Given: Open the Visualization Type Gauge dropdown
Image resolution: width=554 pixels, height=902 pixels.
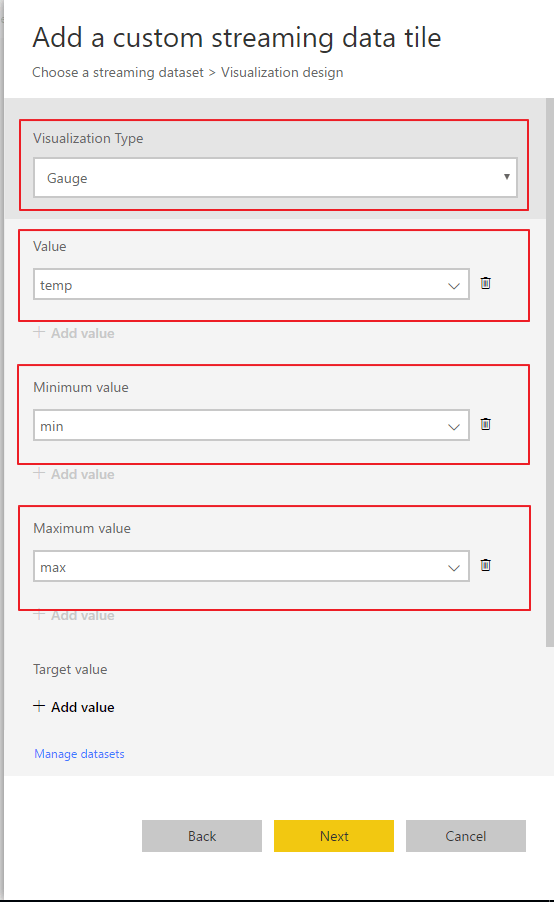Looking at the screenshot, I should point(275,178).
